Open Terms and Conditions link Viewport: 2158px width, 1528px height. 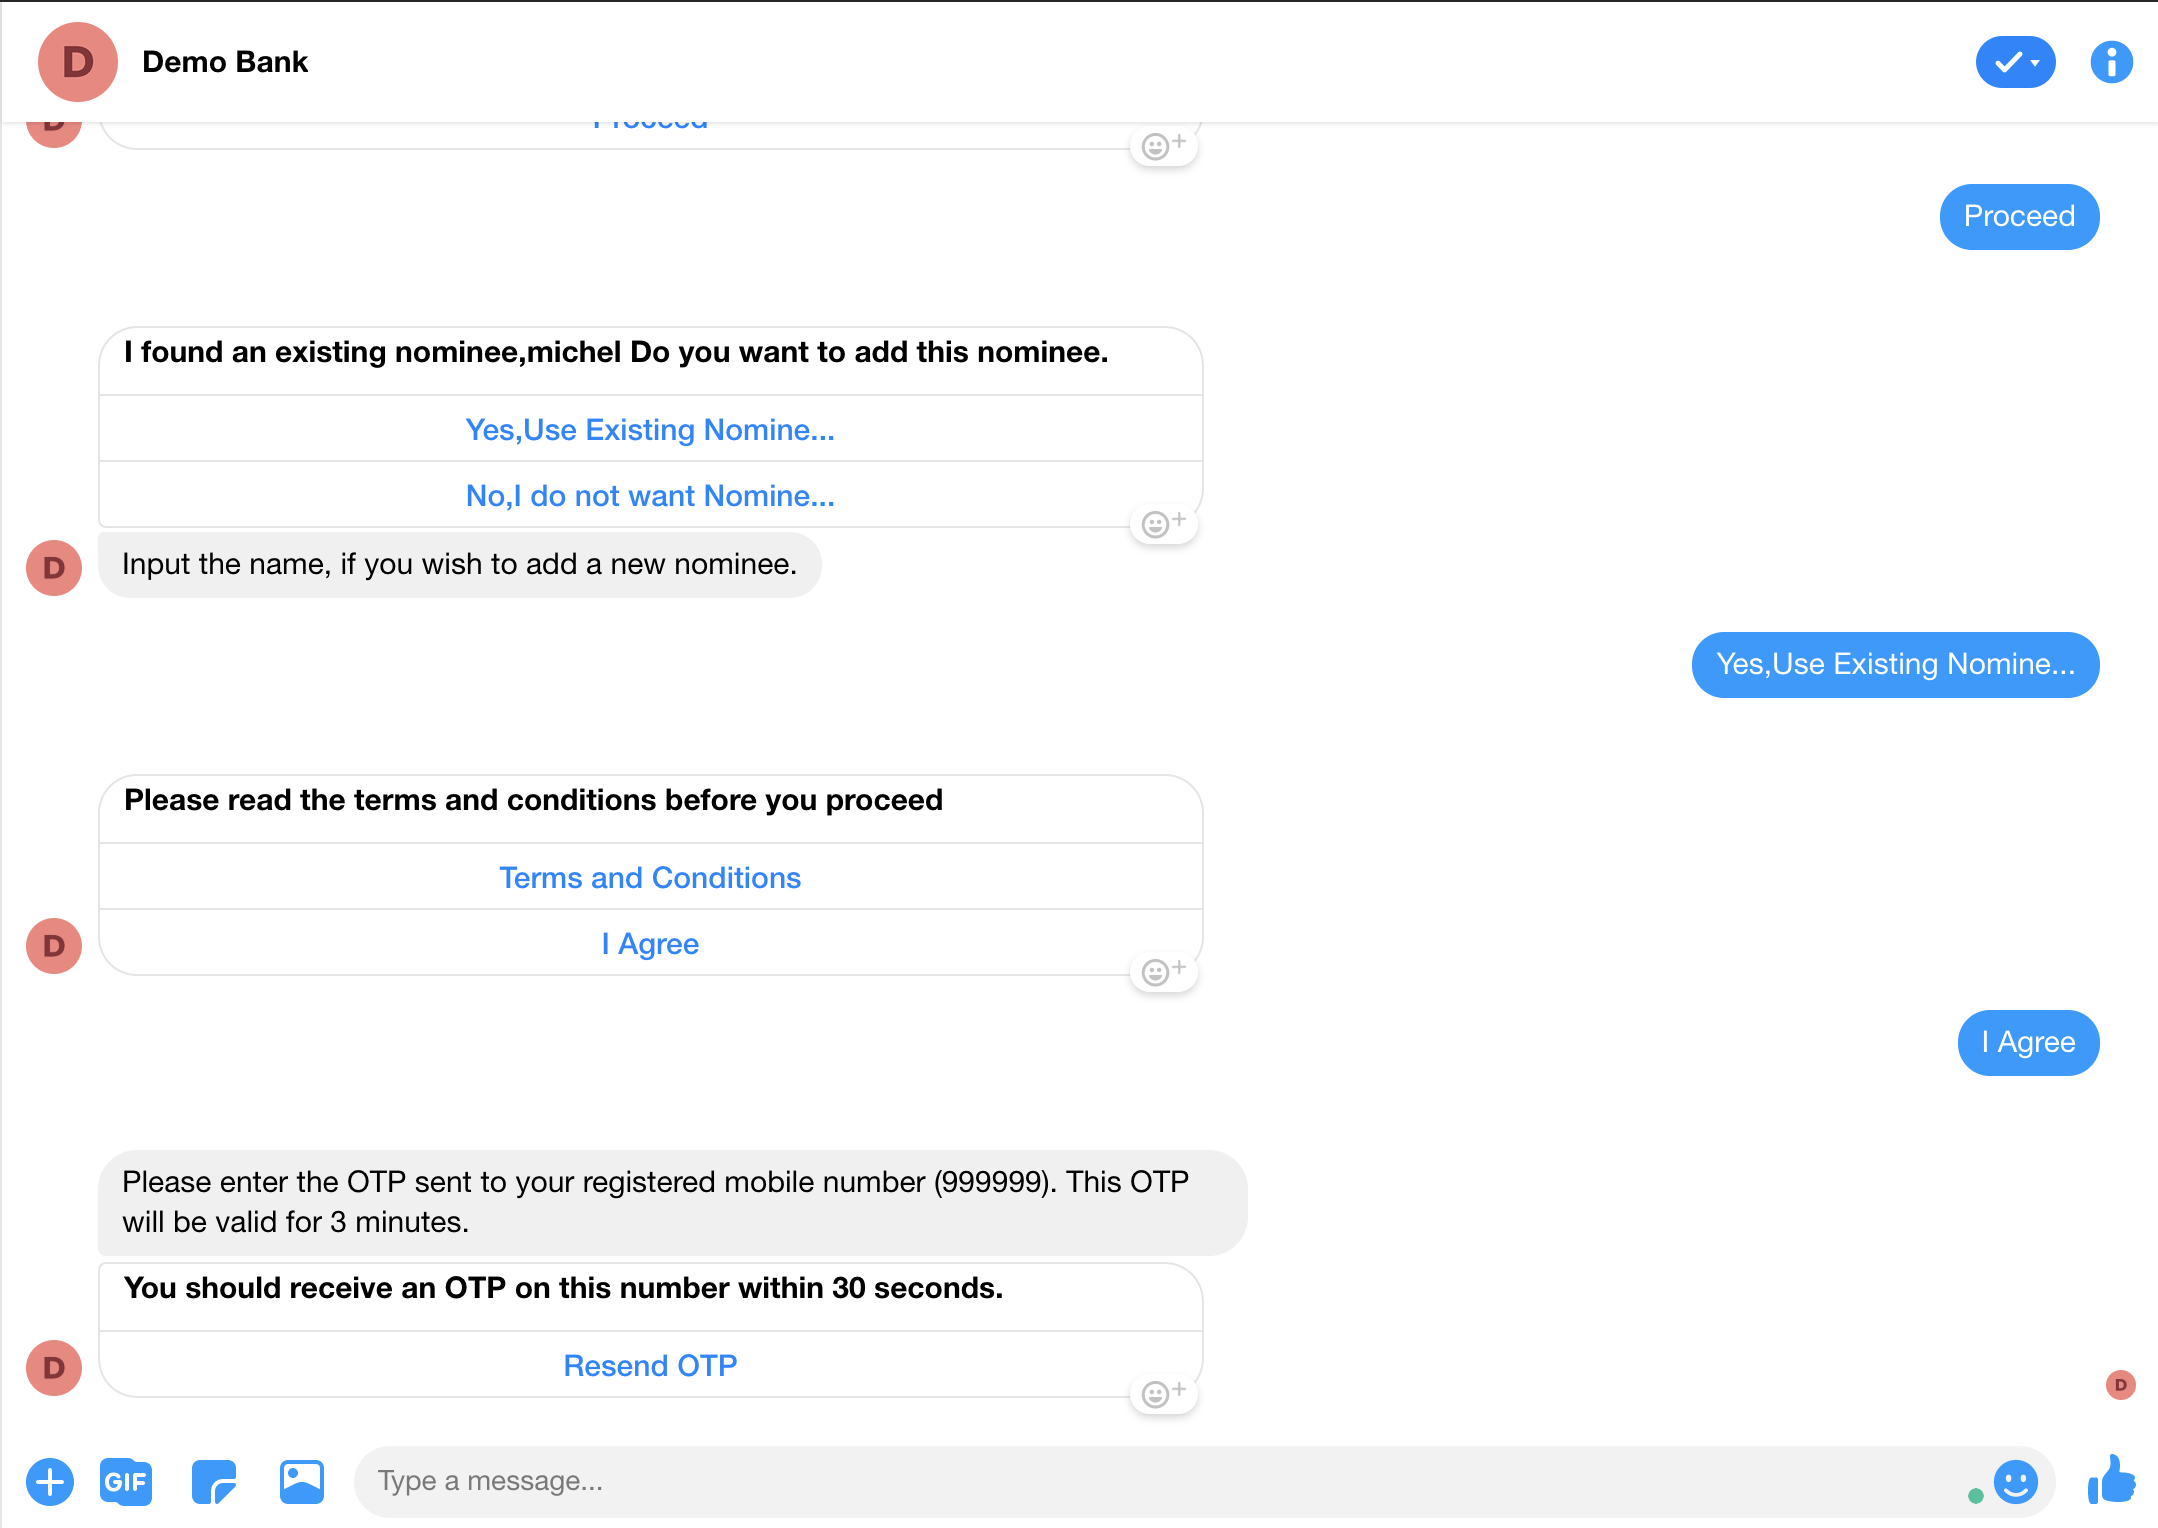click(x=648, y=878)
